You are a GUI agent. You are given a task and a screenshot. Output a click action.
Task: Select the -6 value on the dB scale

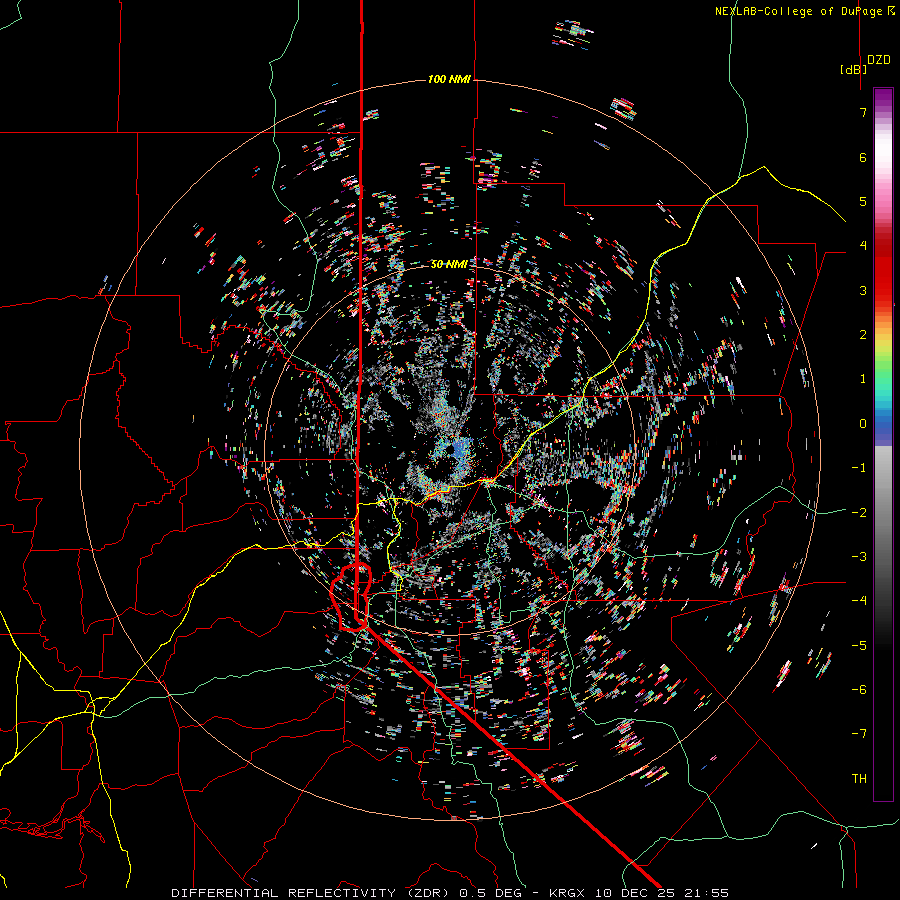tap(859, 690)
